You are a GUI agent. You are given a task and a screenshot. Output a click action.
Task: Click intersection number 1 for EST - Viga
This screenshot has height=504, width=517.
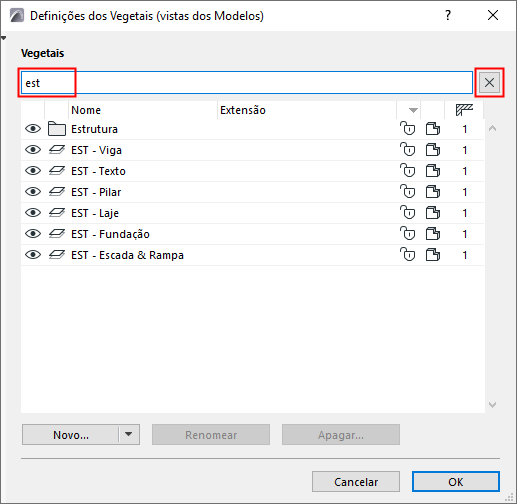[465, 150]
